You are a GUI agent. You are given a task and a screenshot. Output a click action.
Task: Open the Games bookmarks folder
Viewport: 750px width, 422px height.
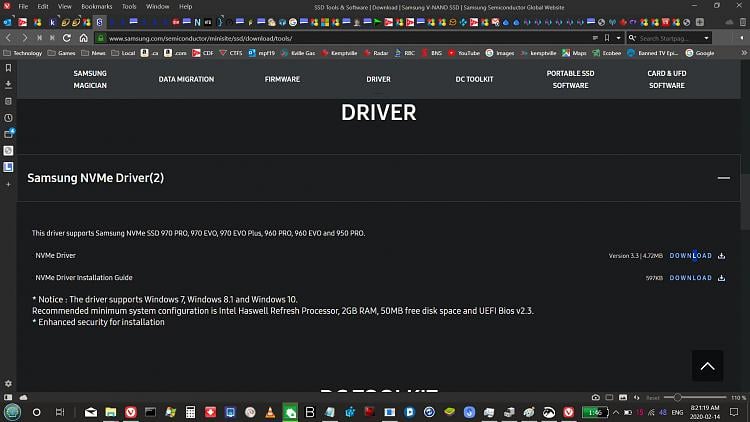tap(62, 53)
